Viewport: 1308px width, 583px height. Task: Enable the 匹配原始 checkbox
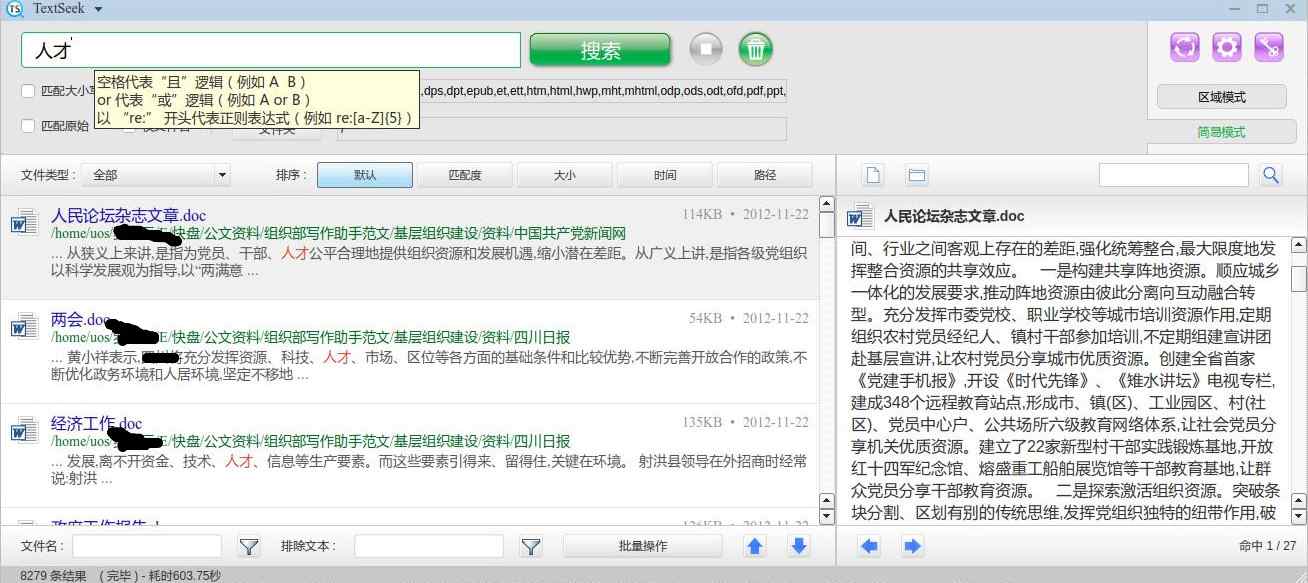coord(28,126)
